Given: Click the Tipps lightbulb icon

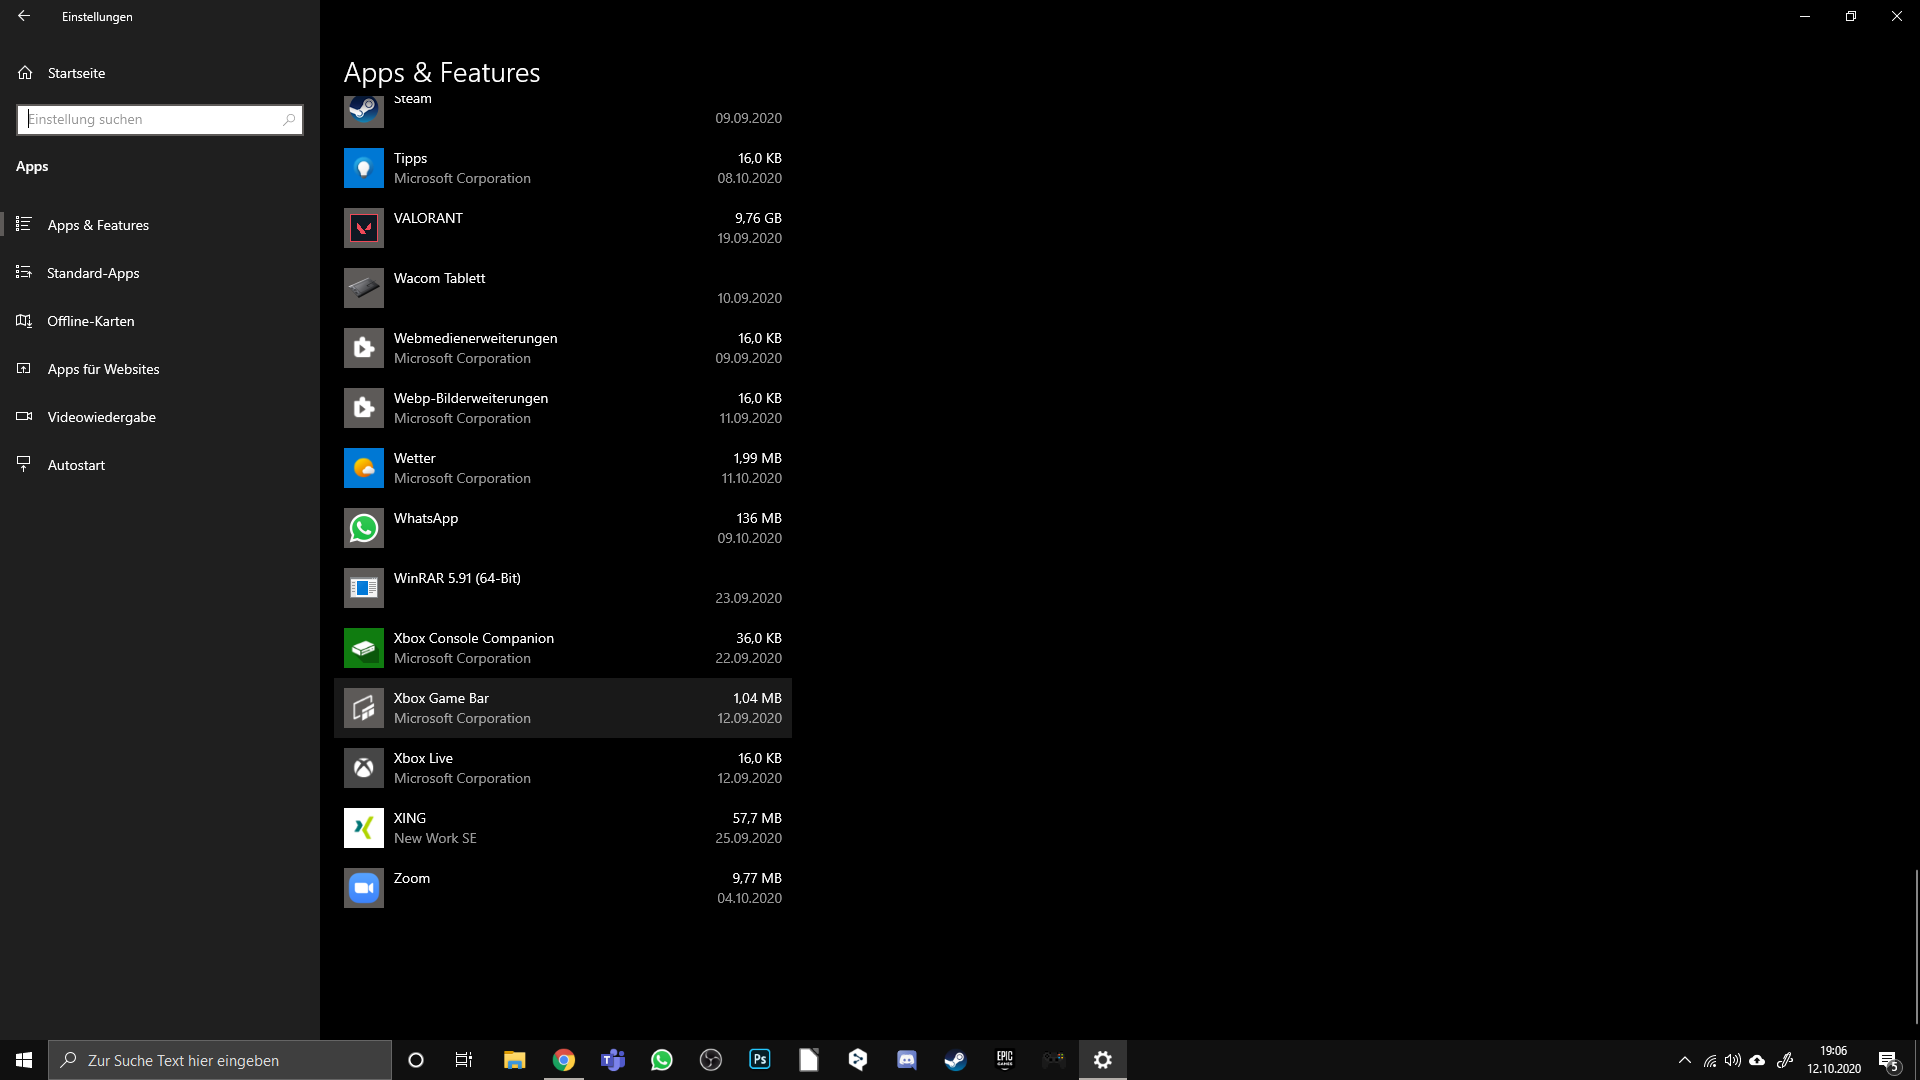Looking at the screenshot, I should click(x=363, y=168).
